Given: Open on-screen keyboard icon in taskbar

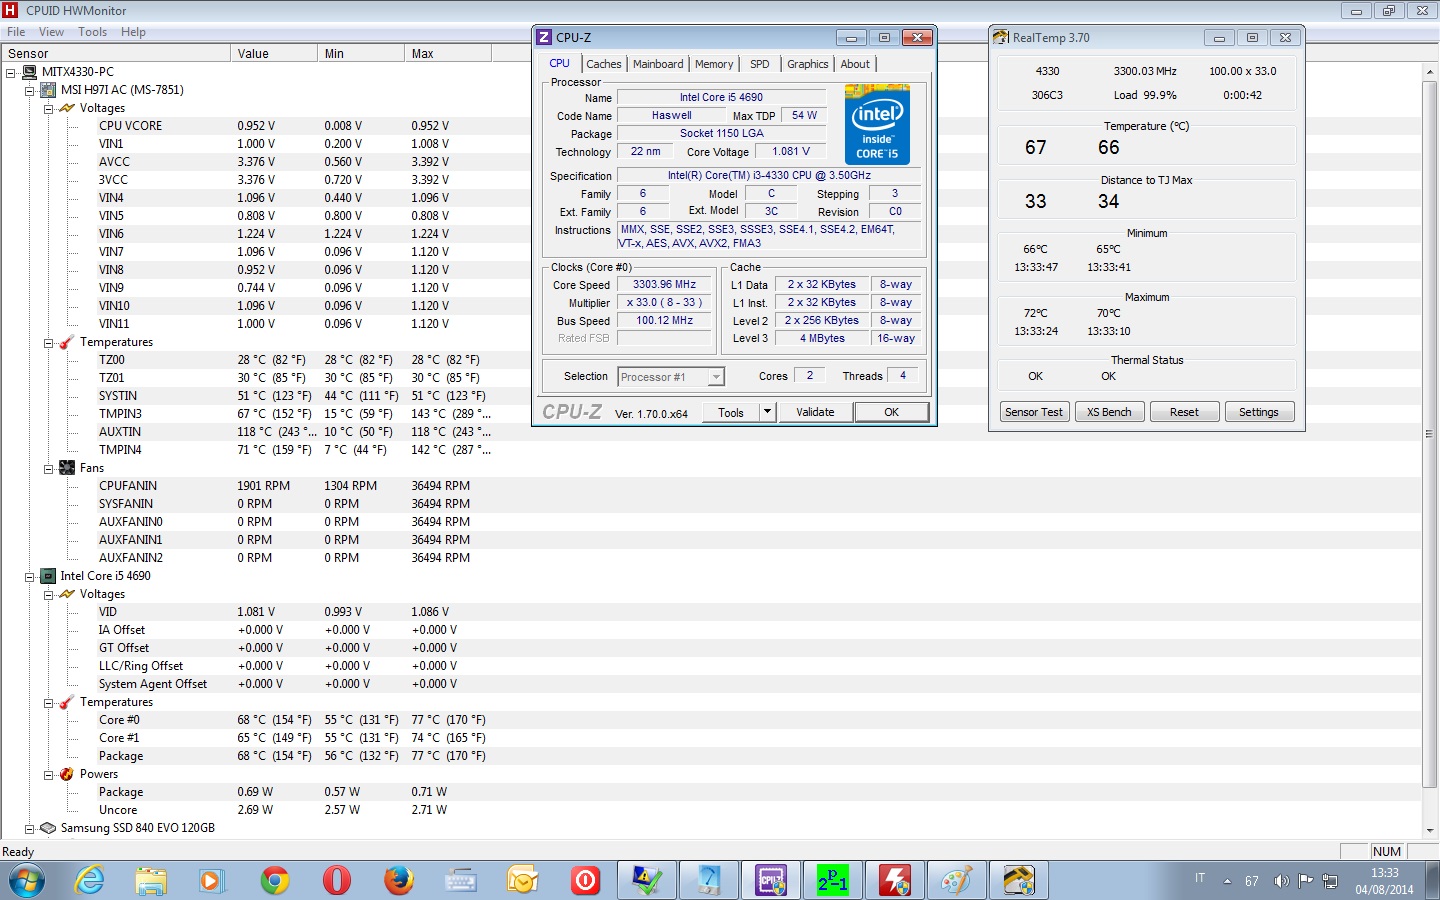Looking at the screenshot, I should pos(461,881).
